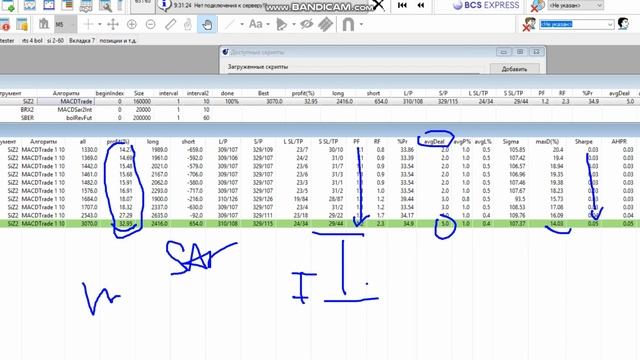Toggle the magnet snap tool
This screenshot has height=360, width=640.
tap(348, 24)
